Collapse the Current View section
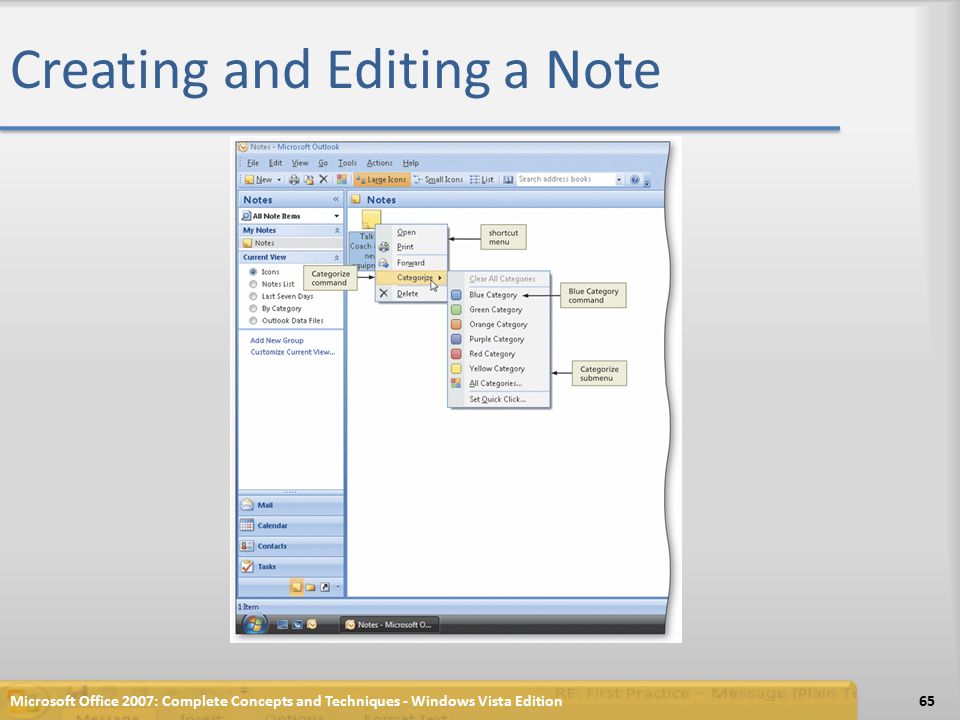This screenshot has width=960, height=720. [x=337, y=257]
